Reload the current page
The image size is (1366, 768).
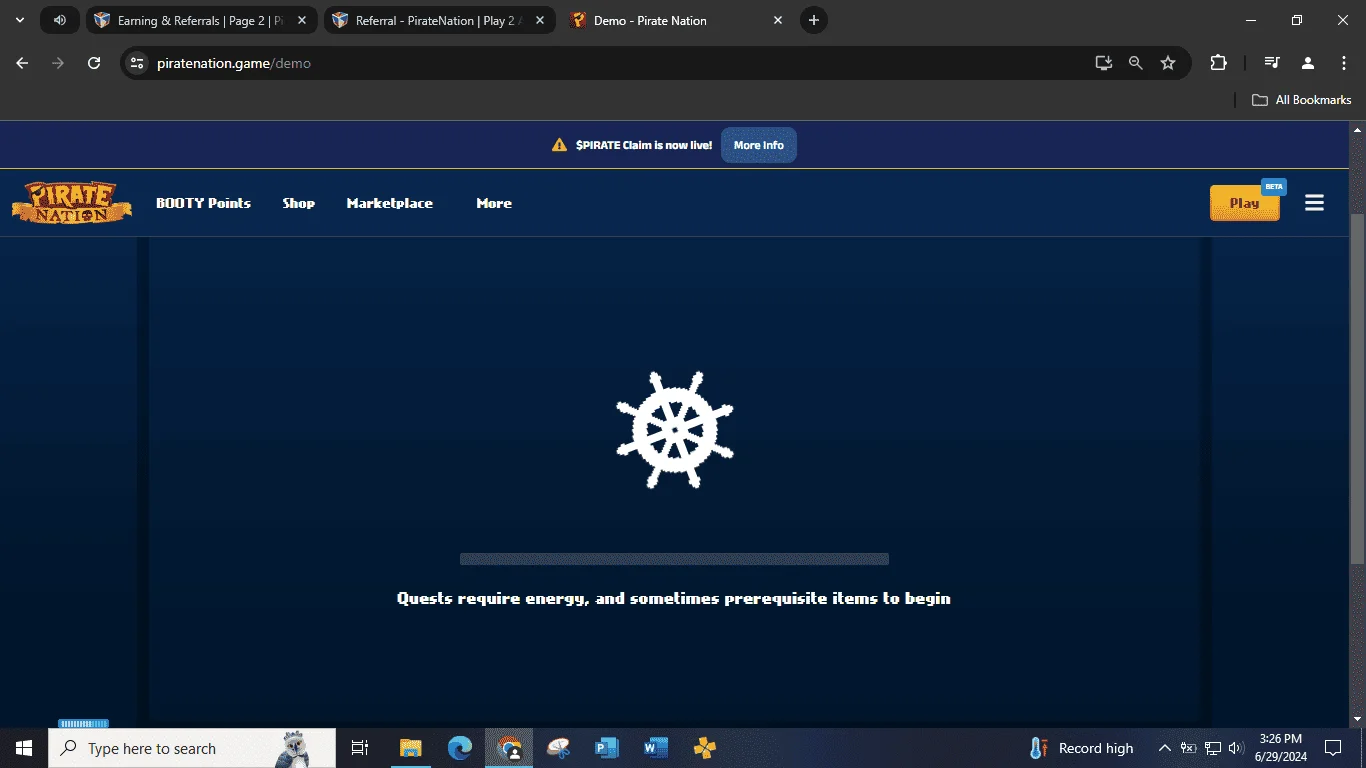point(94,63)
